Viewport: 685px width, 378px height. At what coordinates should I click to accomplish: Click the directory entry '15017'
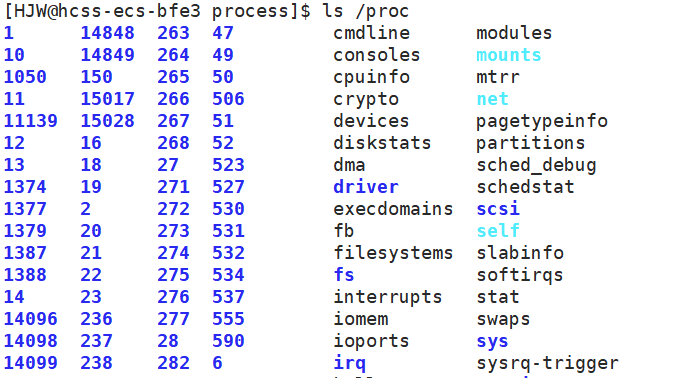[107, 99]
